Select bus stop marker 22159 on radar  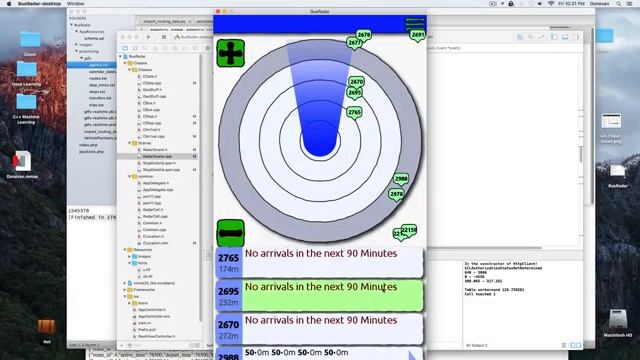click(409, 231)
